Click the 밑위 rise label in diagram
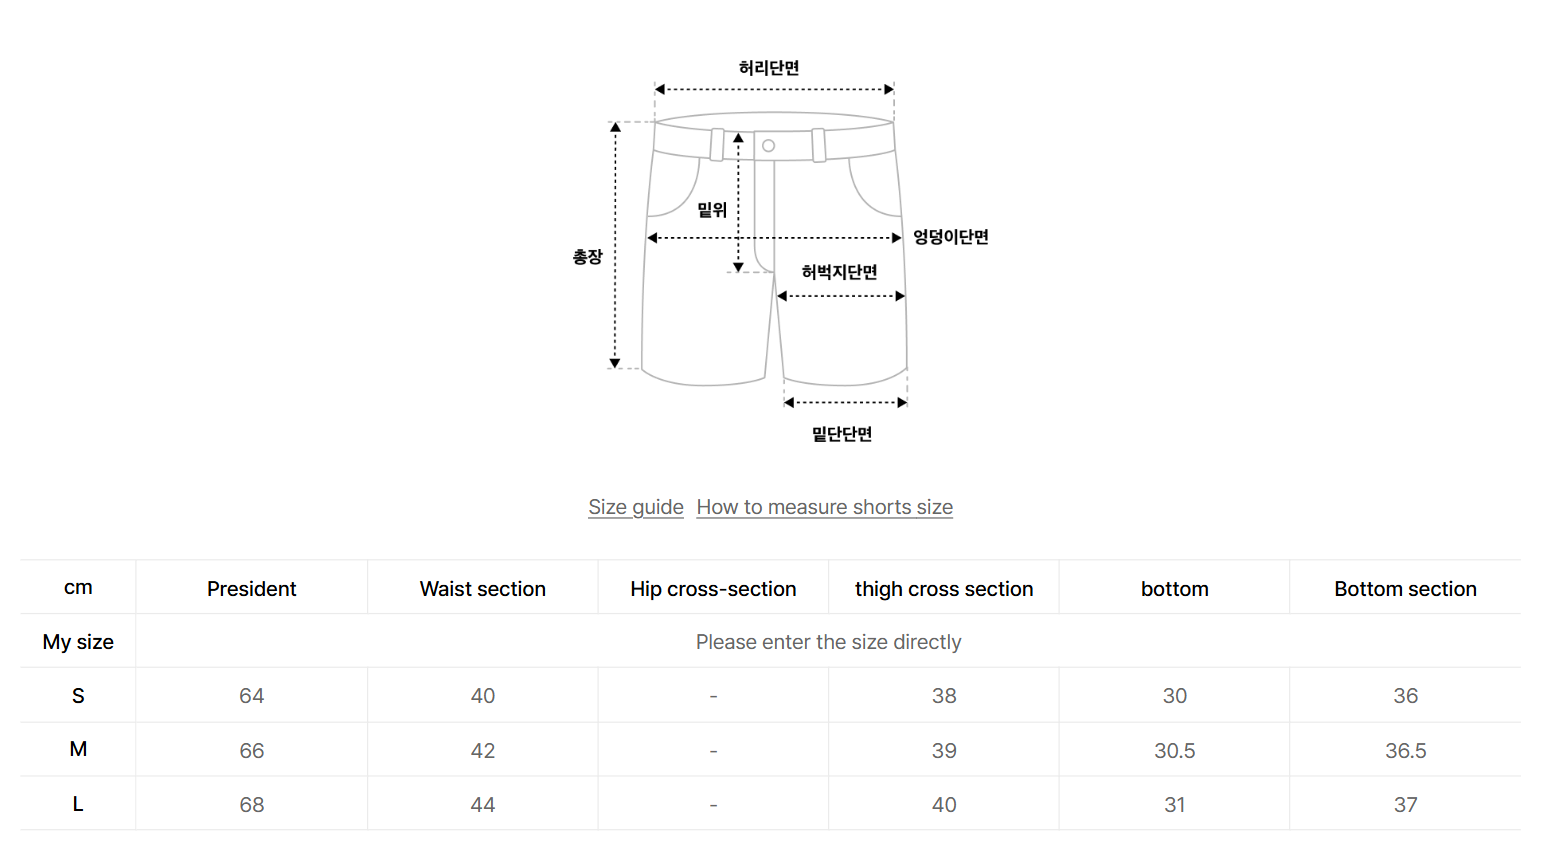This screenshot has height=843, width=1542. 712,210
